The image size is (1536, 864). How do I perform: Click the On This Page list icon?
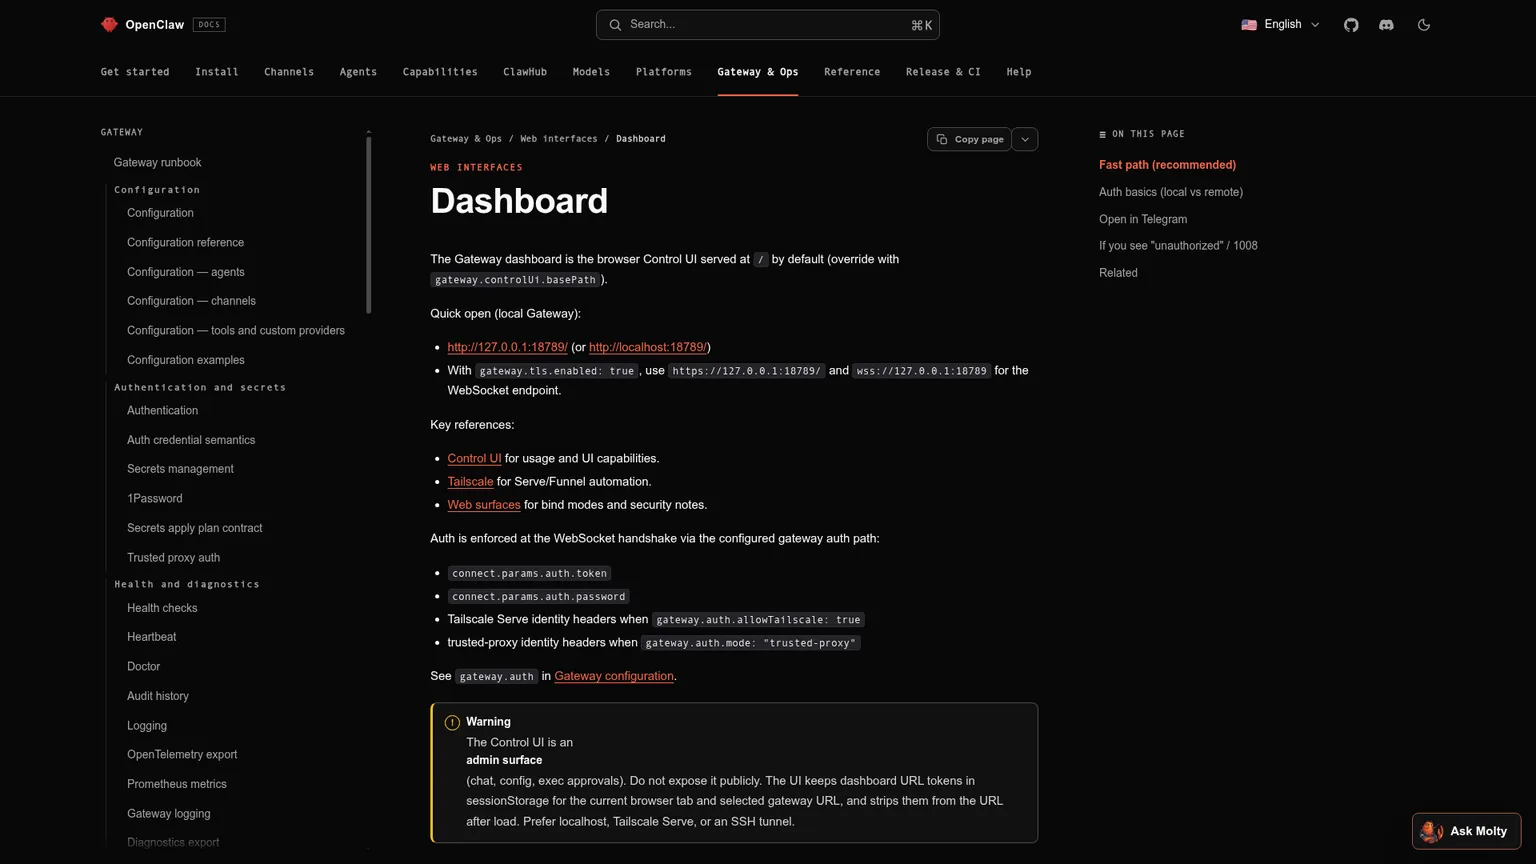pyautogui.click(x=1103, y=134)
